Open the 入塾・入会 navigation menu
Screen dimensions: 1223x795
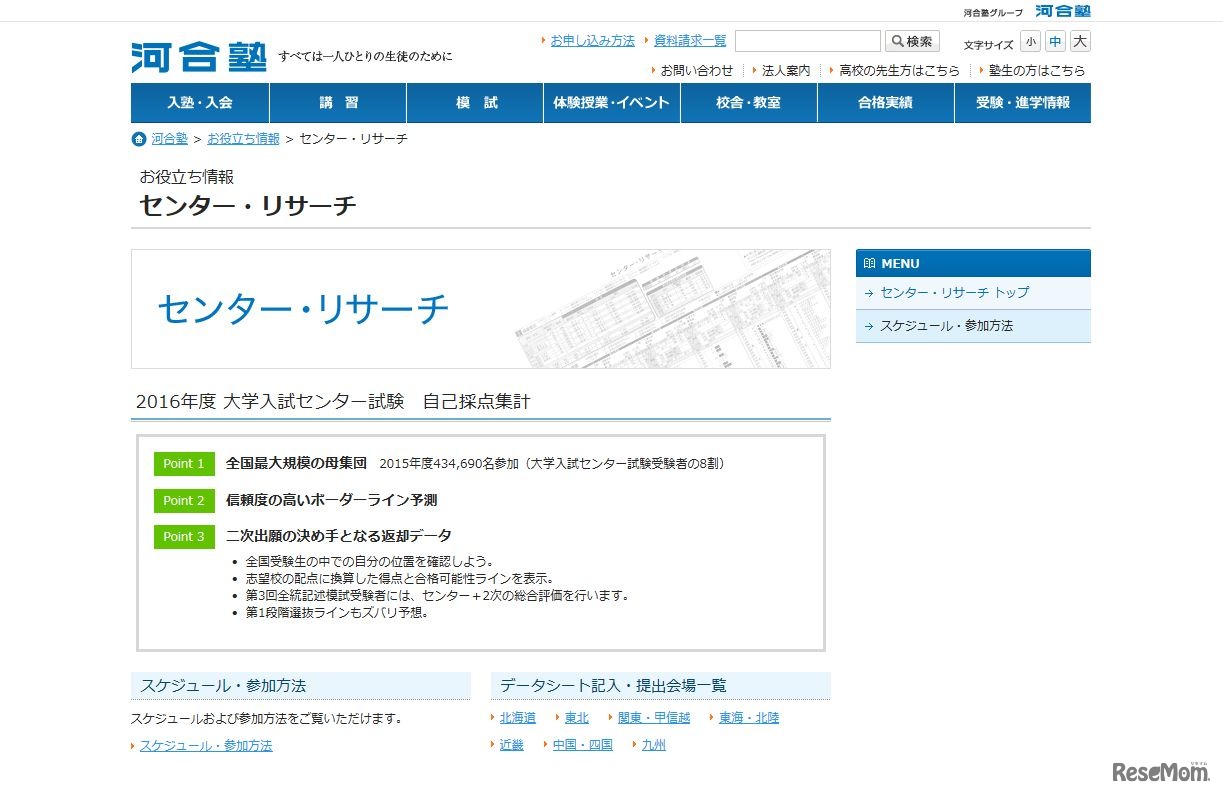coord(200,103)
